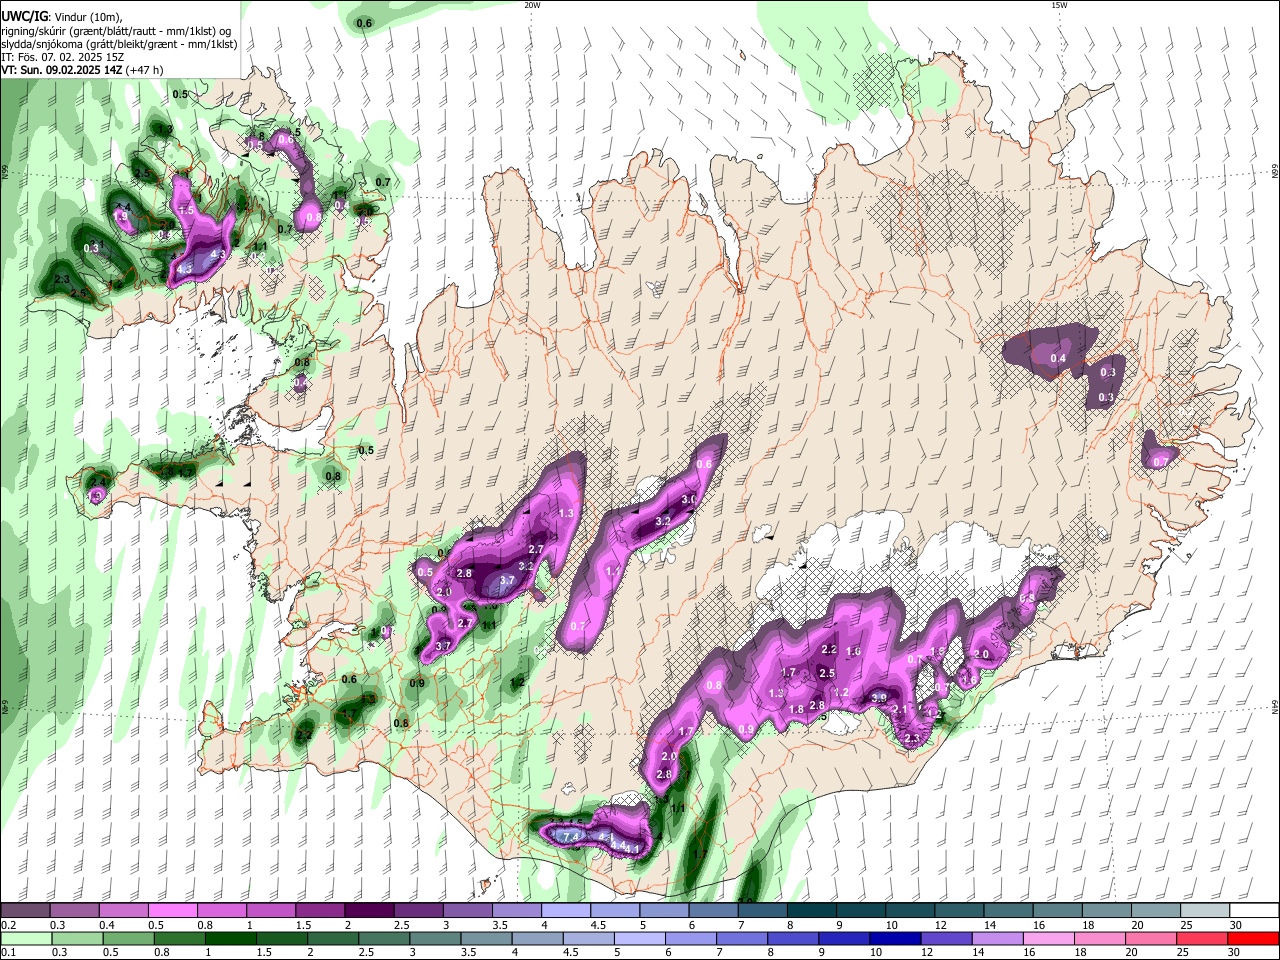This screenshot has height=960, width=1280.
Task: Click the 'Vindur (10m)' header text
Action: 86,18
